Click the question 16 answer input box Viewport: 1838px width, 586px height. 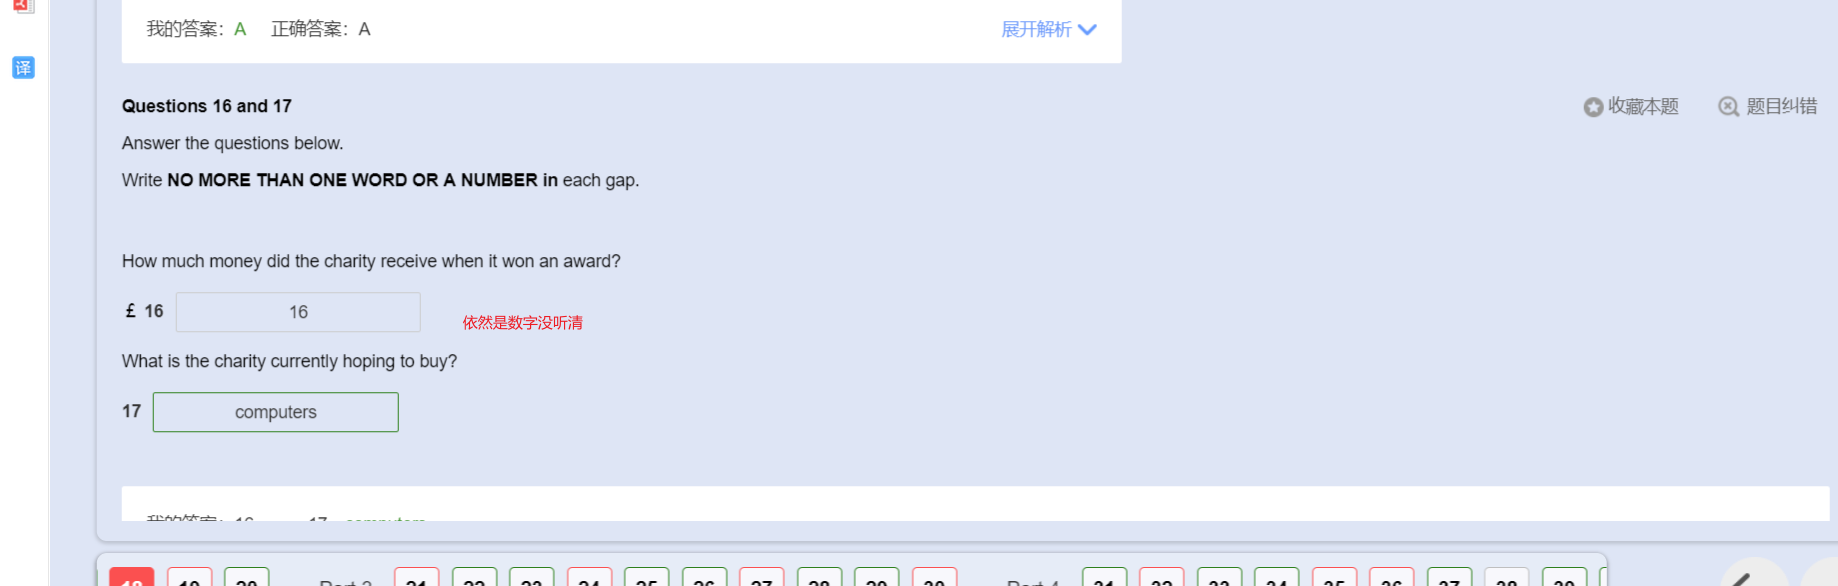tap(298, 312)
